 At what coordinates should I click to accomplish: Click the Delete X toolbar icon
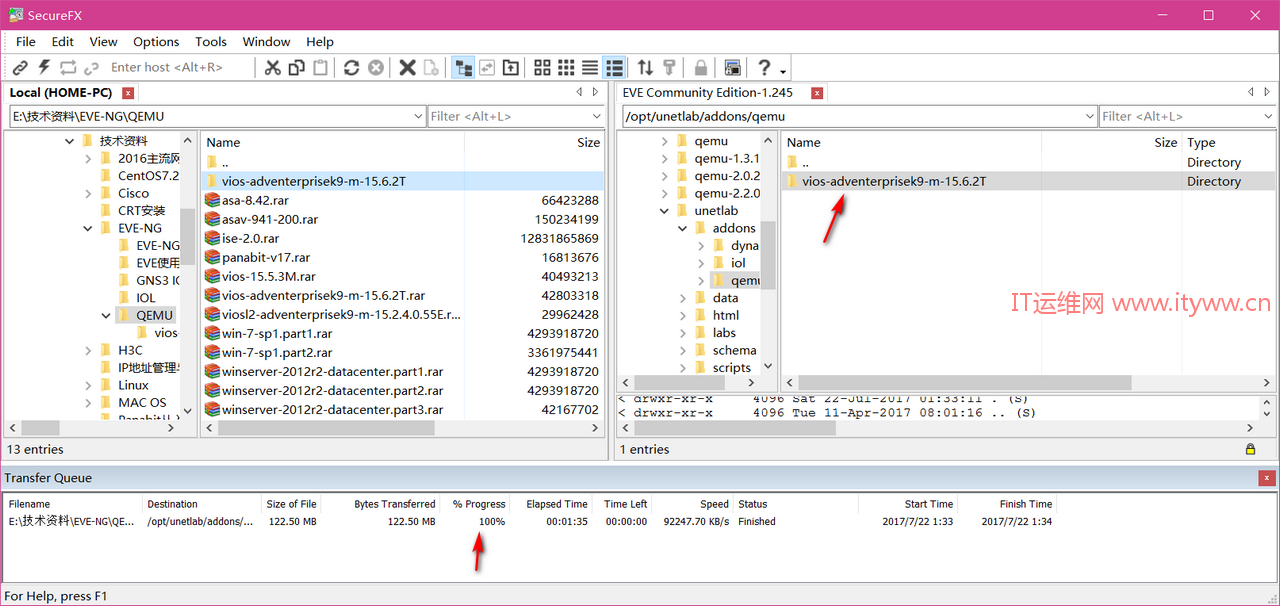pyautogui.click(x=407, y=67)
